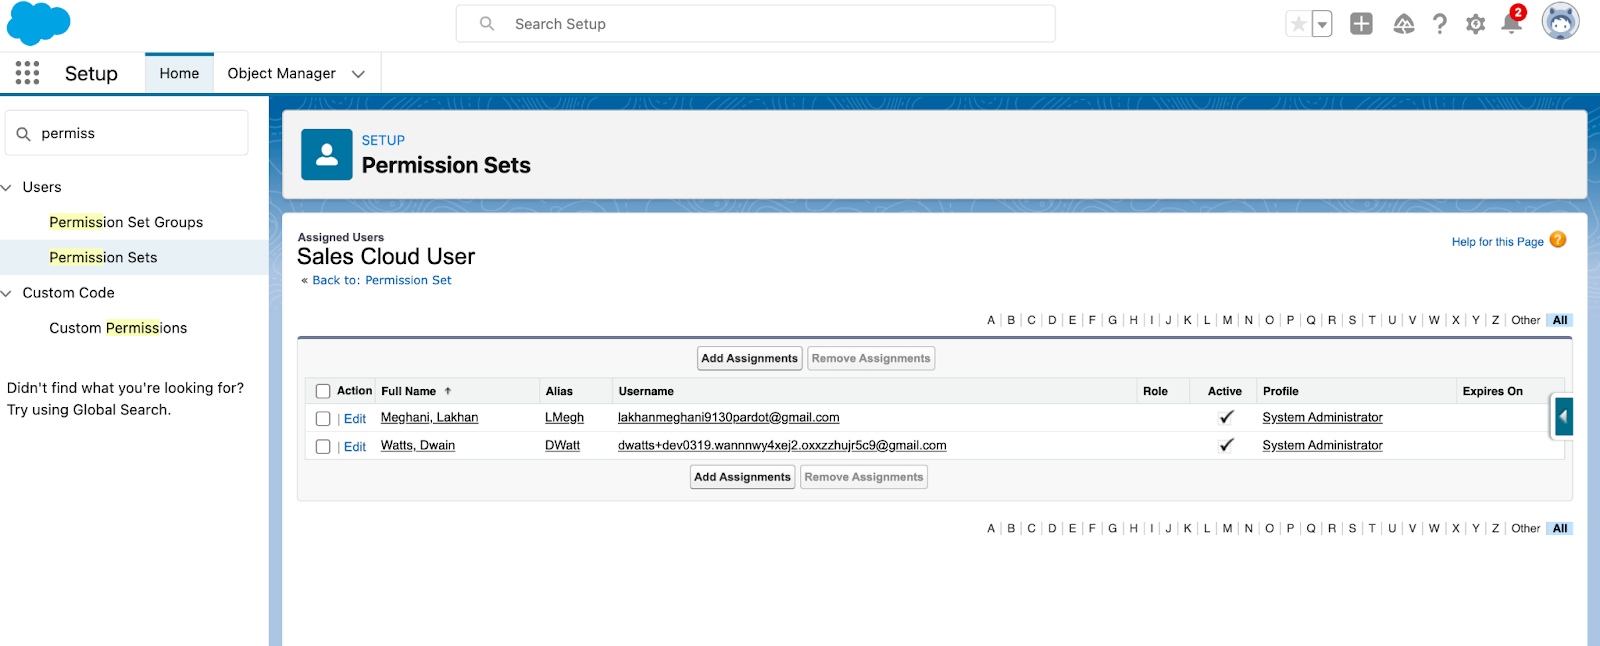Viewport: 1600px width, 646px height.
Task: Switch to the Object Manager tab
Action: (282, 73)
